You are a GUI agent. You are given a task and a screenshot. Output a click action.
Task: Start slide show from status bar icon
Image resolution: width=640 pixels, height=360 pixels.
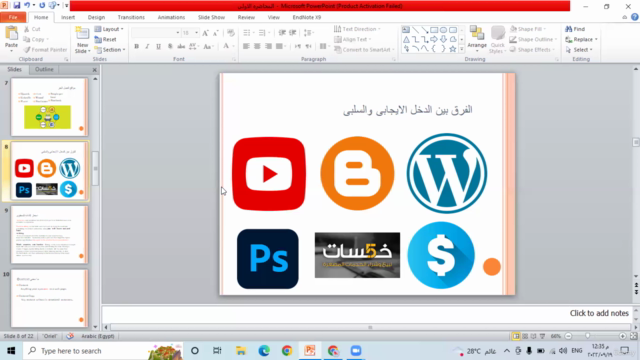[x=542, y=336]
